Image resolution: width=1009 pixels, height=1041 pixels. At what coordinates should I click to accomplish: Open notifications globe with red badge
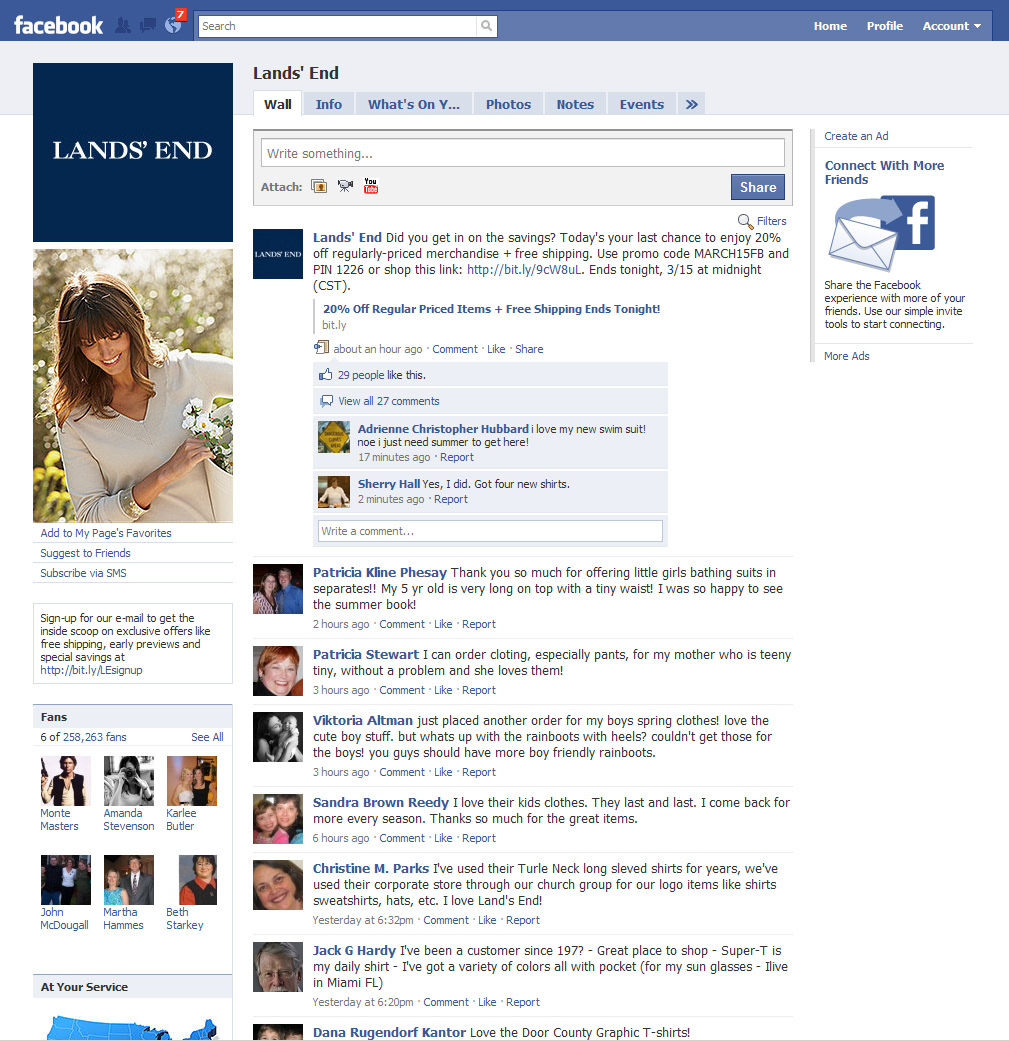174,24
